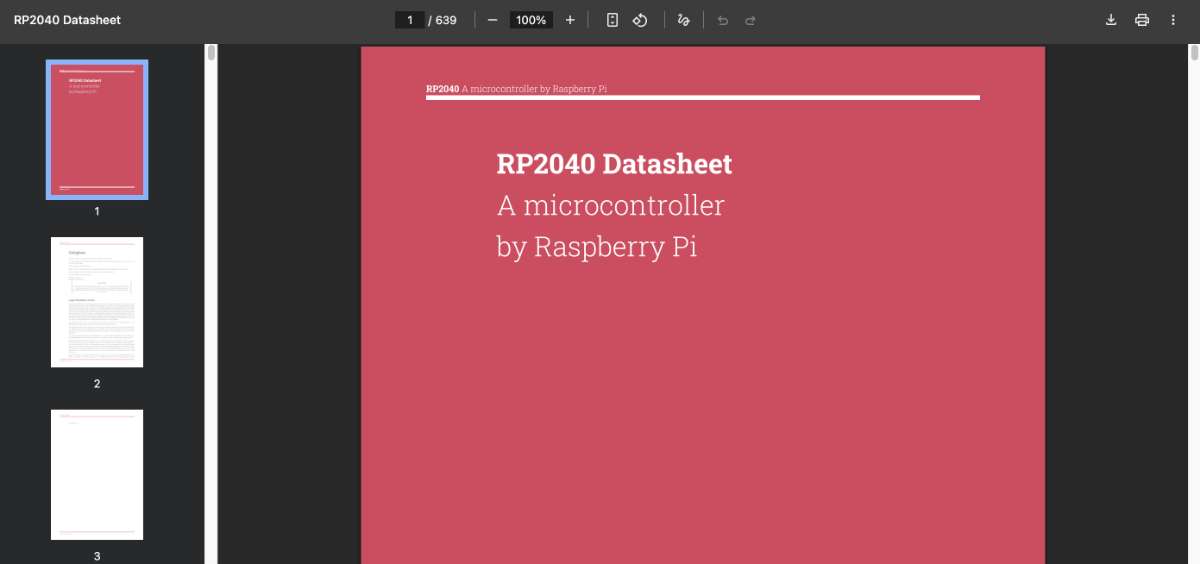Zoom out with the minus button
The width and height of the screenshot is (1200, 564).
pos(492,20)
